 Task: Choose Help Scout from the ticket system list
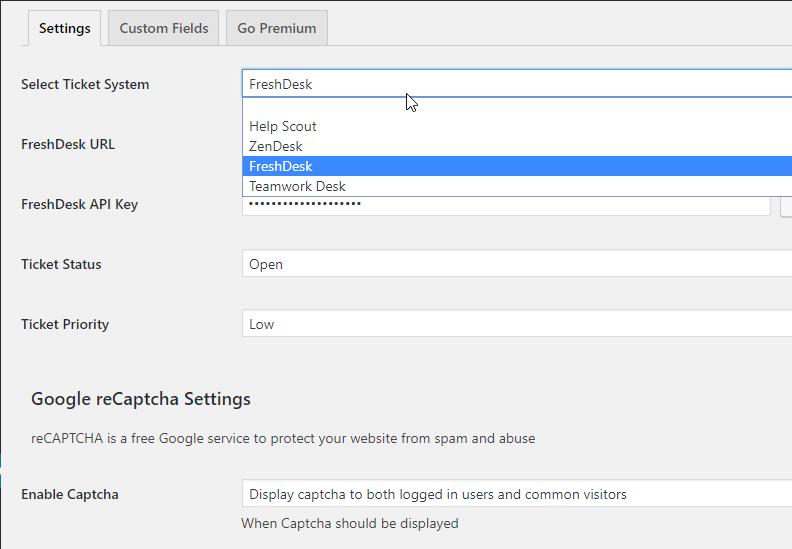point(517,126)
